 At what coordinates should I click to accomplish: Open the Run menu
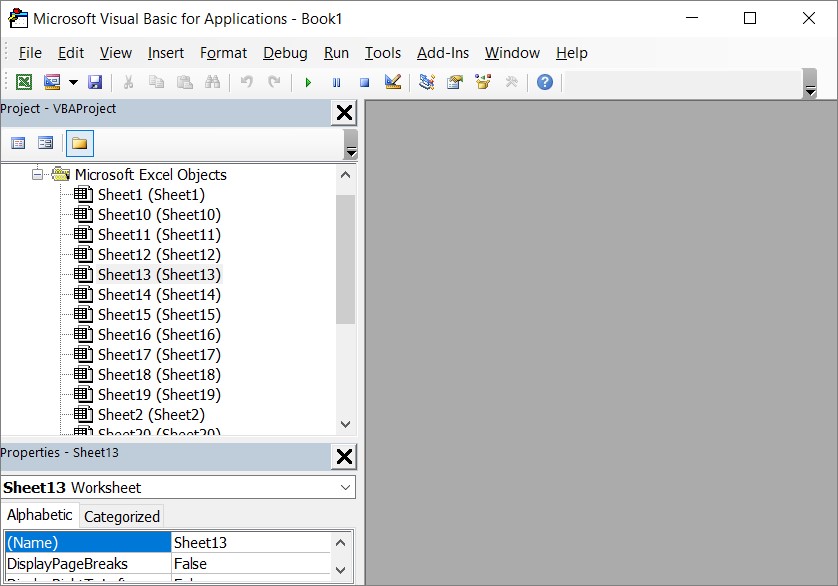336,53
